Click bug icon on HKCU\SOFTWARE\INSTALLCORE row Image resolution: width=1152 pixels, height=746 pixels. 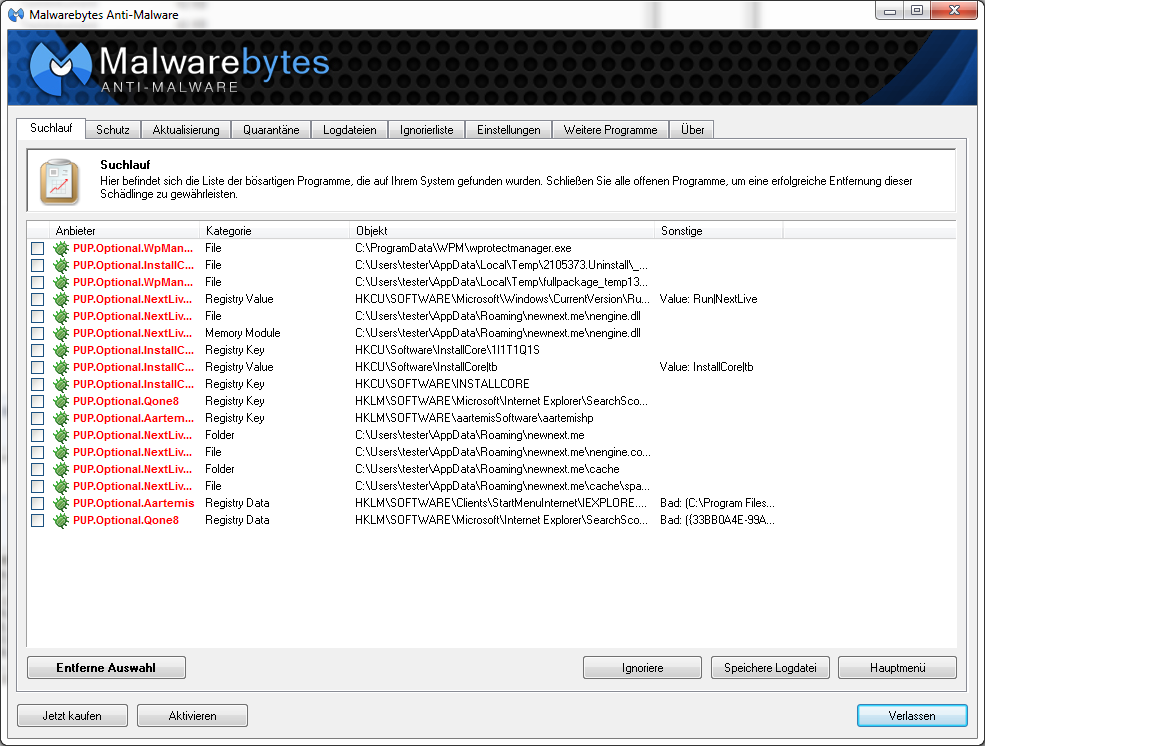click(x=61, y=384)
